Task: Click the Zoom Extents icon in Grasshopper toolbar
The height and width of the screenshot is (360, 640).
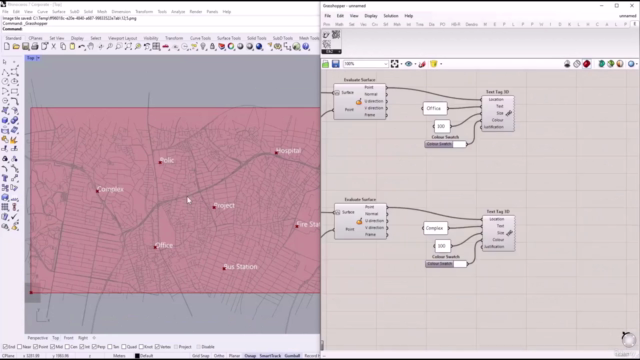Action: coord(394,64)
